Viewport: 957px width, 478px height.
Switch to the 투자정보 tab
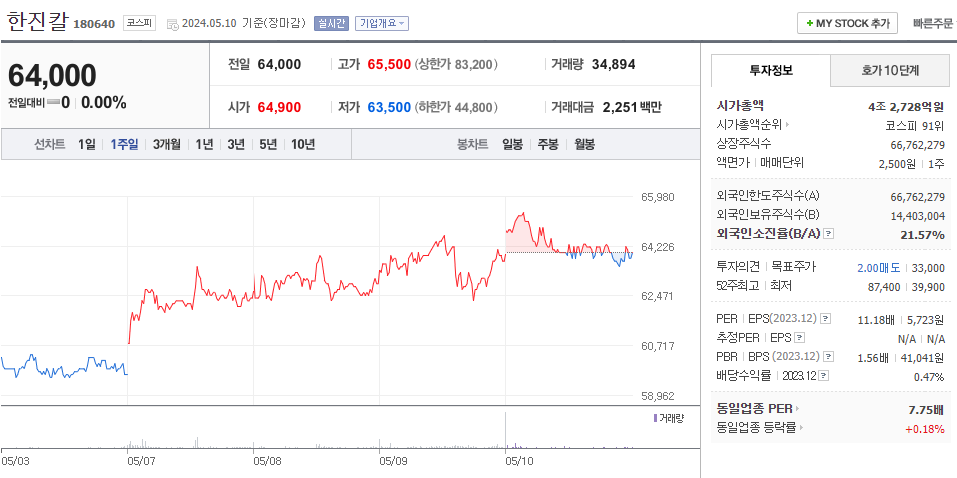click(771, 70)
